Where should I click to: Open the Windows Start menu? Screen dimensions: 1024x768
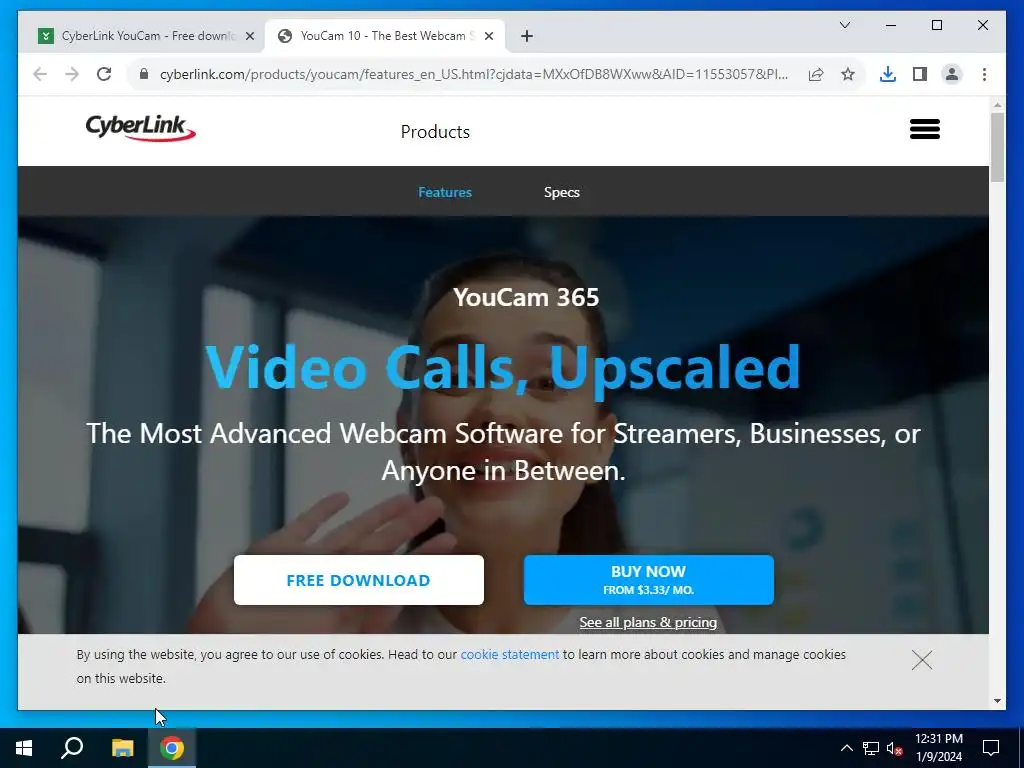24,748
